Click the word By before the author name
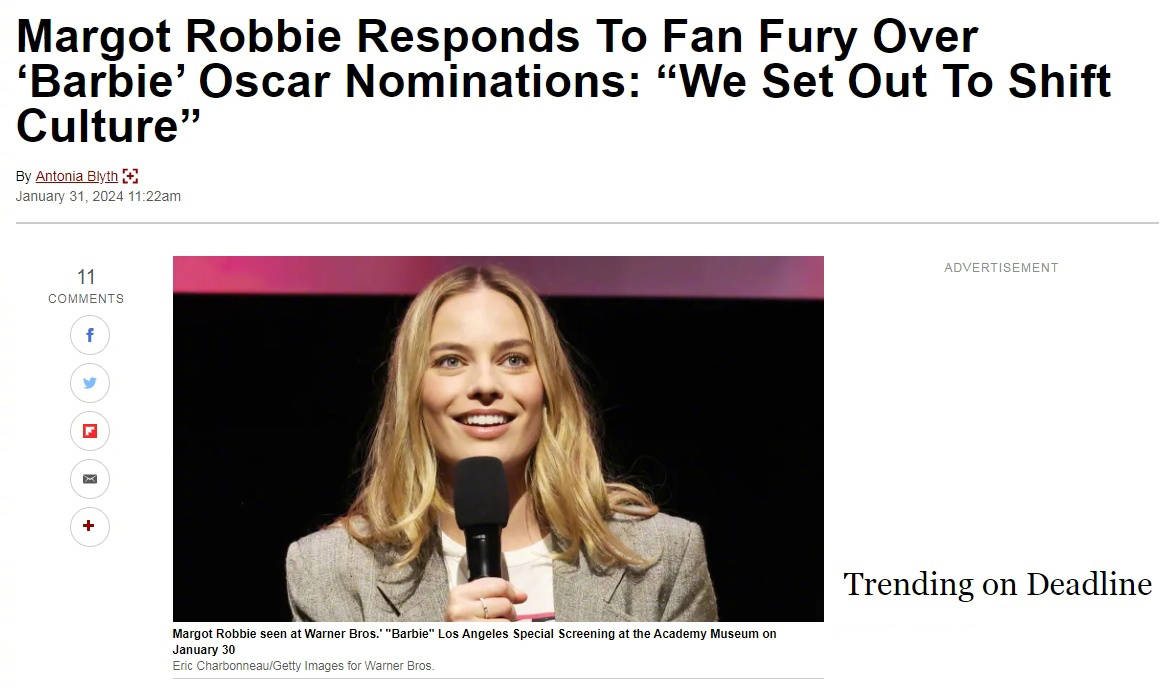 tap(23, 176)
